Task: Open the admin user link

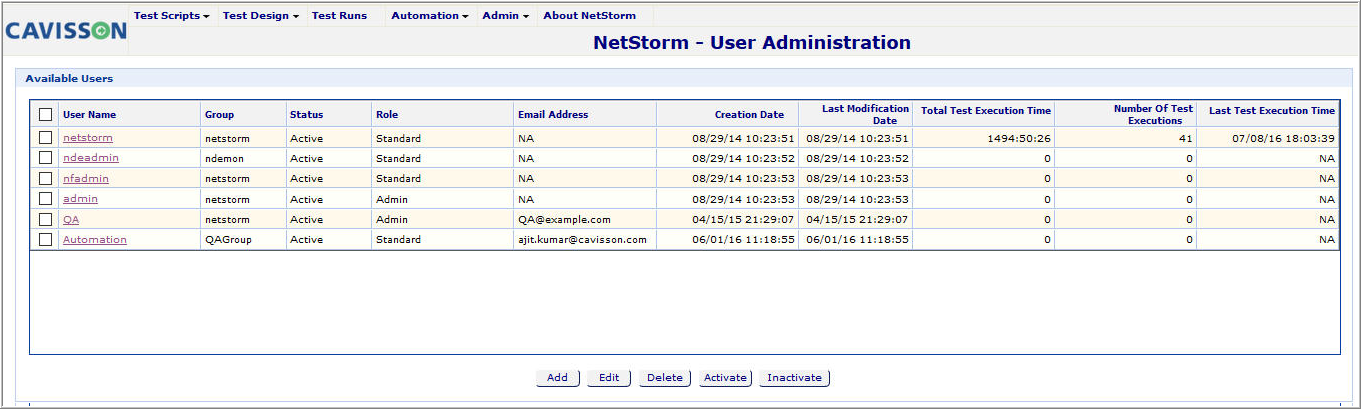Action: [x=80, y=199]
